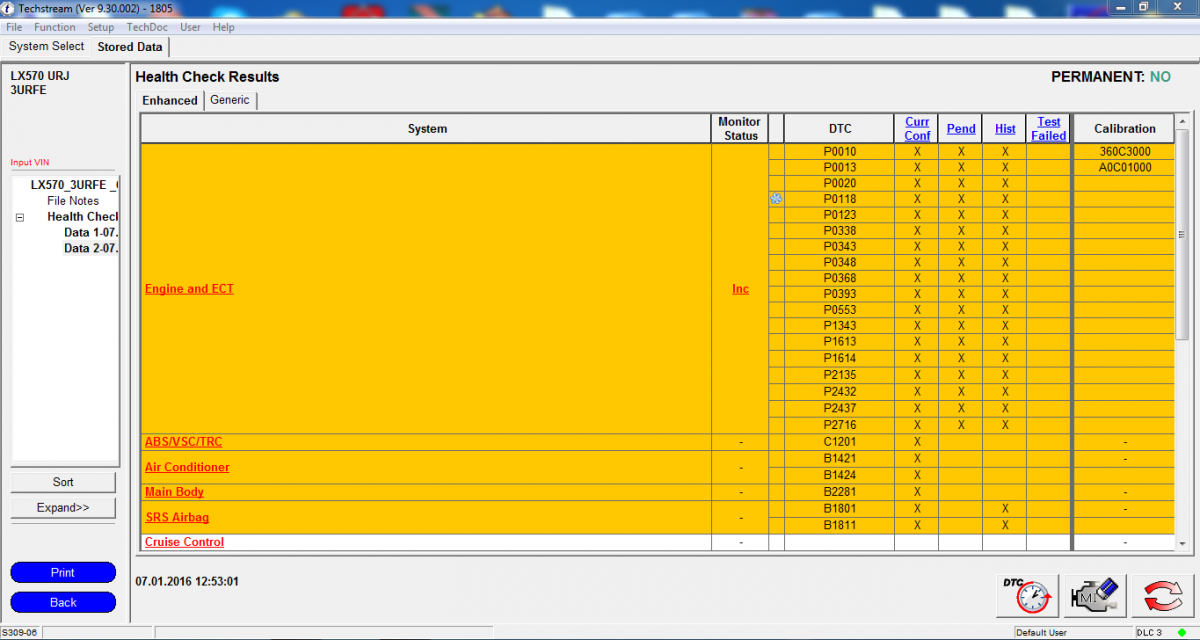
Task: Open the File menu
Action: tap(14, 27)
